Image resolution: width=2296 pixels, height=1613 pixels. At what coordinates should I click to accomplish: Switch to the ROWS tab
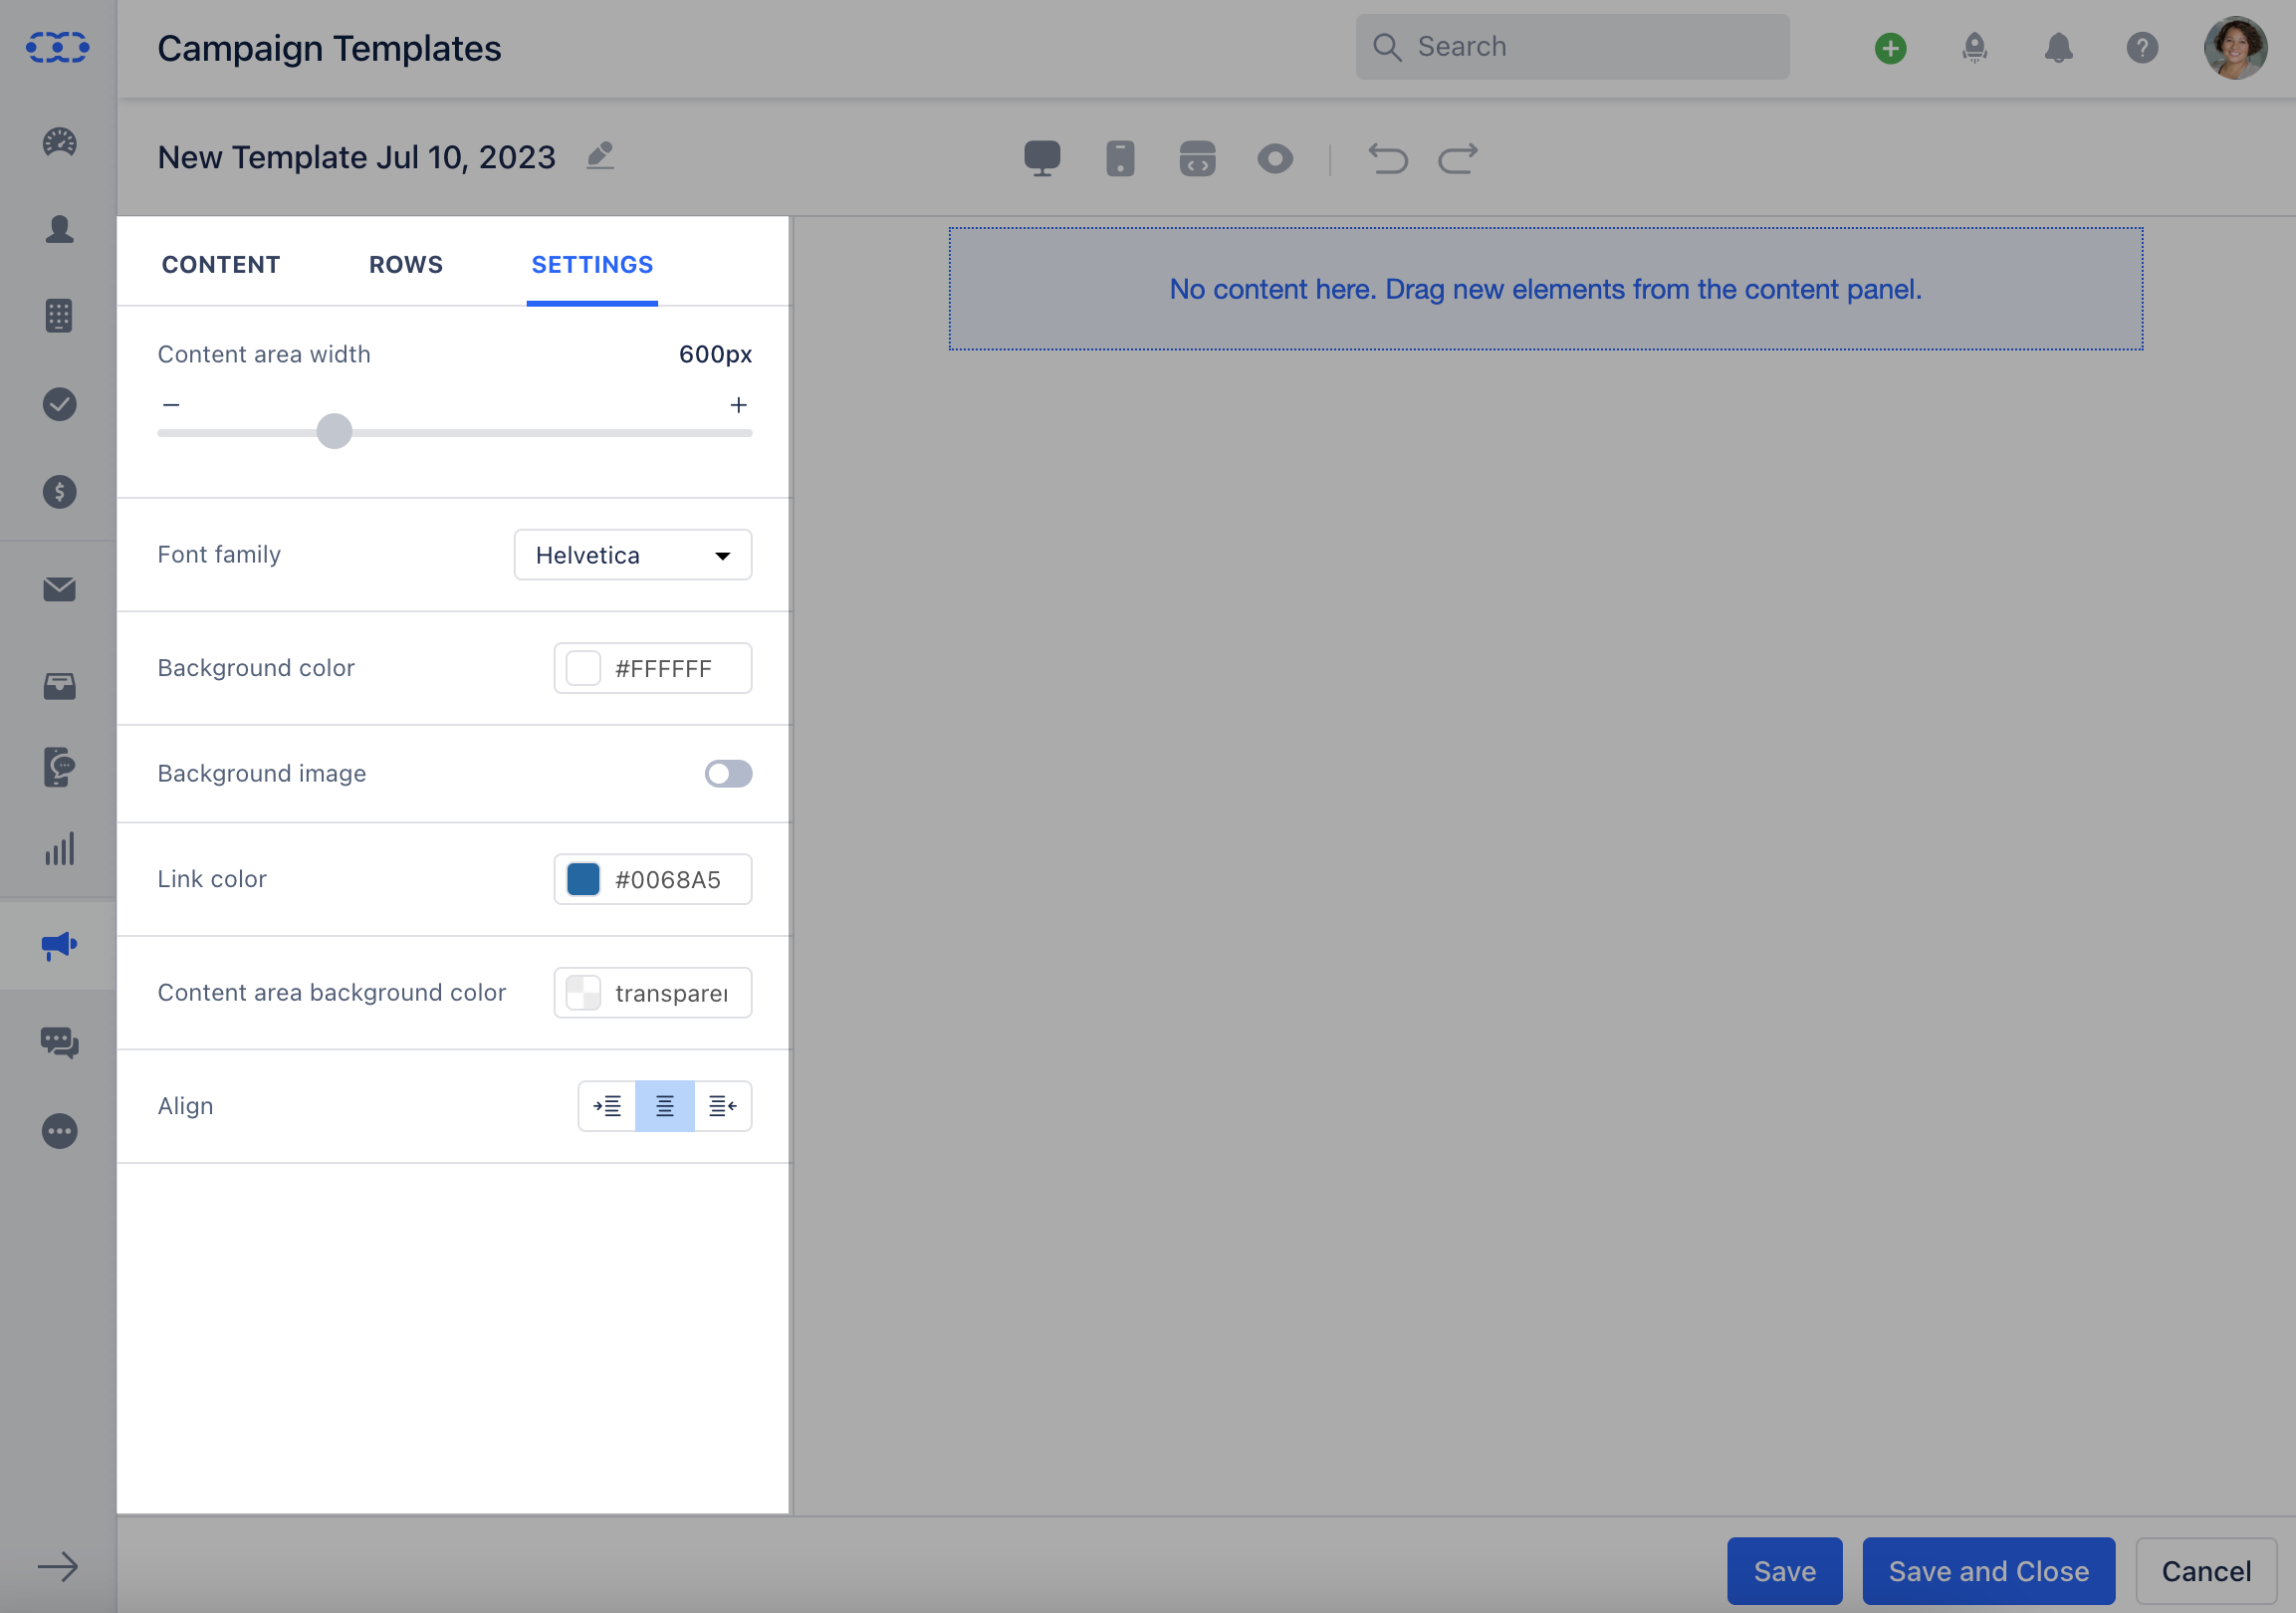point(405,265)
